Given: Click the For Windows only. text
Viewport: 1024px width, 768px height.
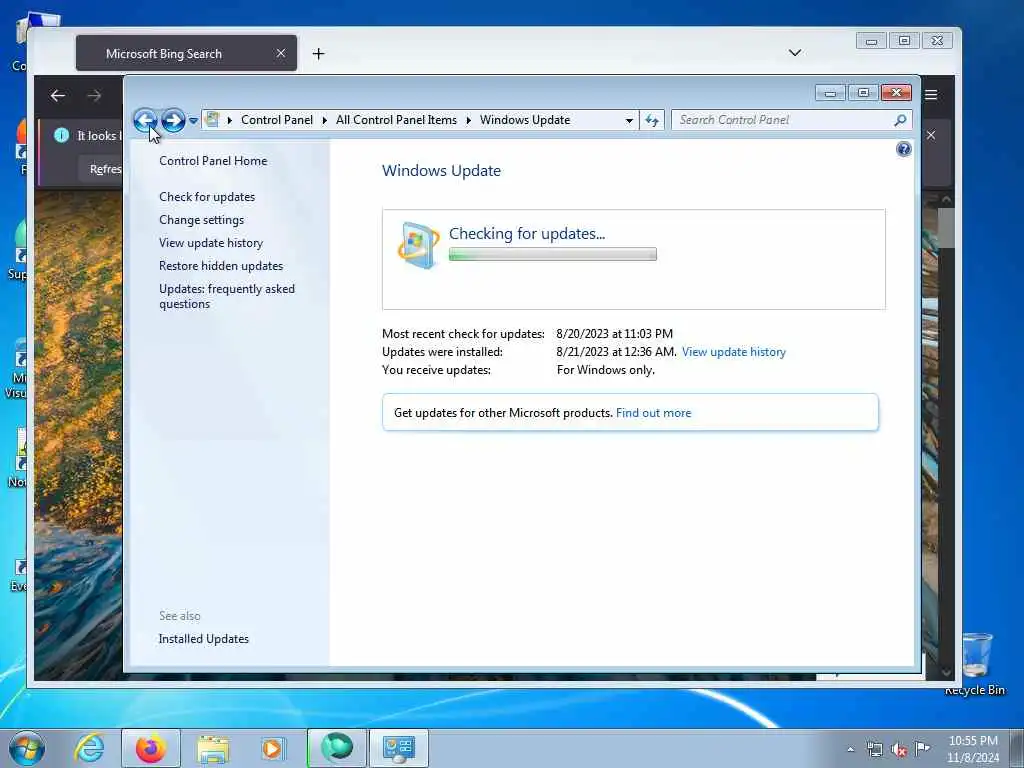Looking at the screenshot, I should pyautogui.click(x=605, y=370).
